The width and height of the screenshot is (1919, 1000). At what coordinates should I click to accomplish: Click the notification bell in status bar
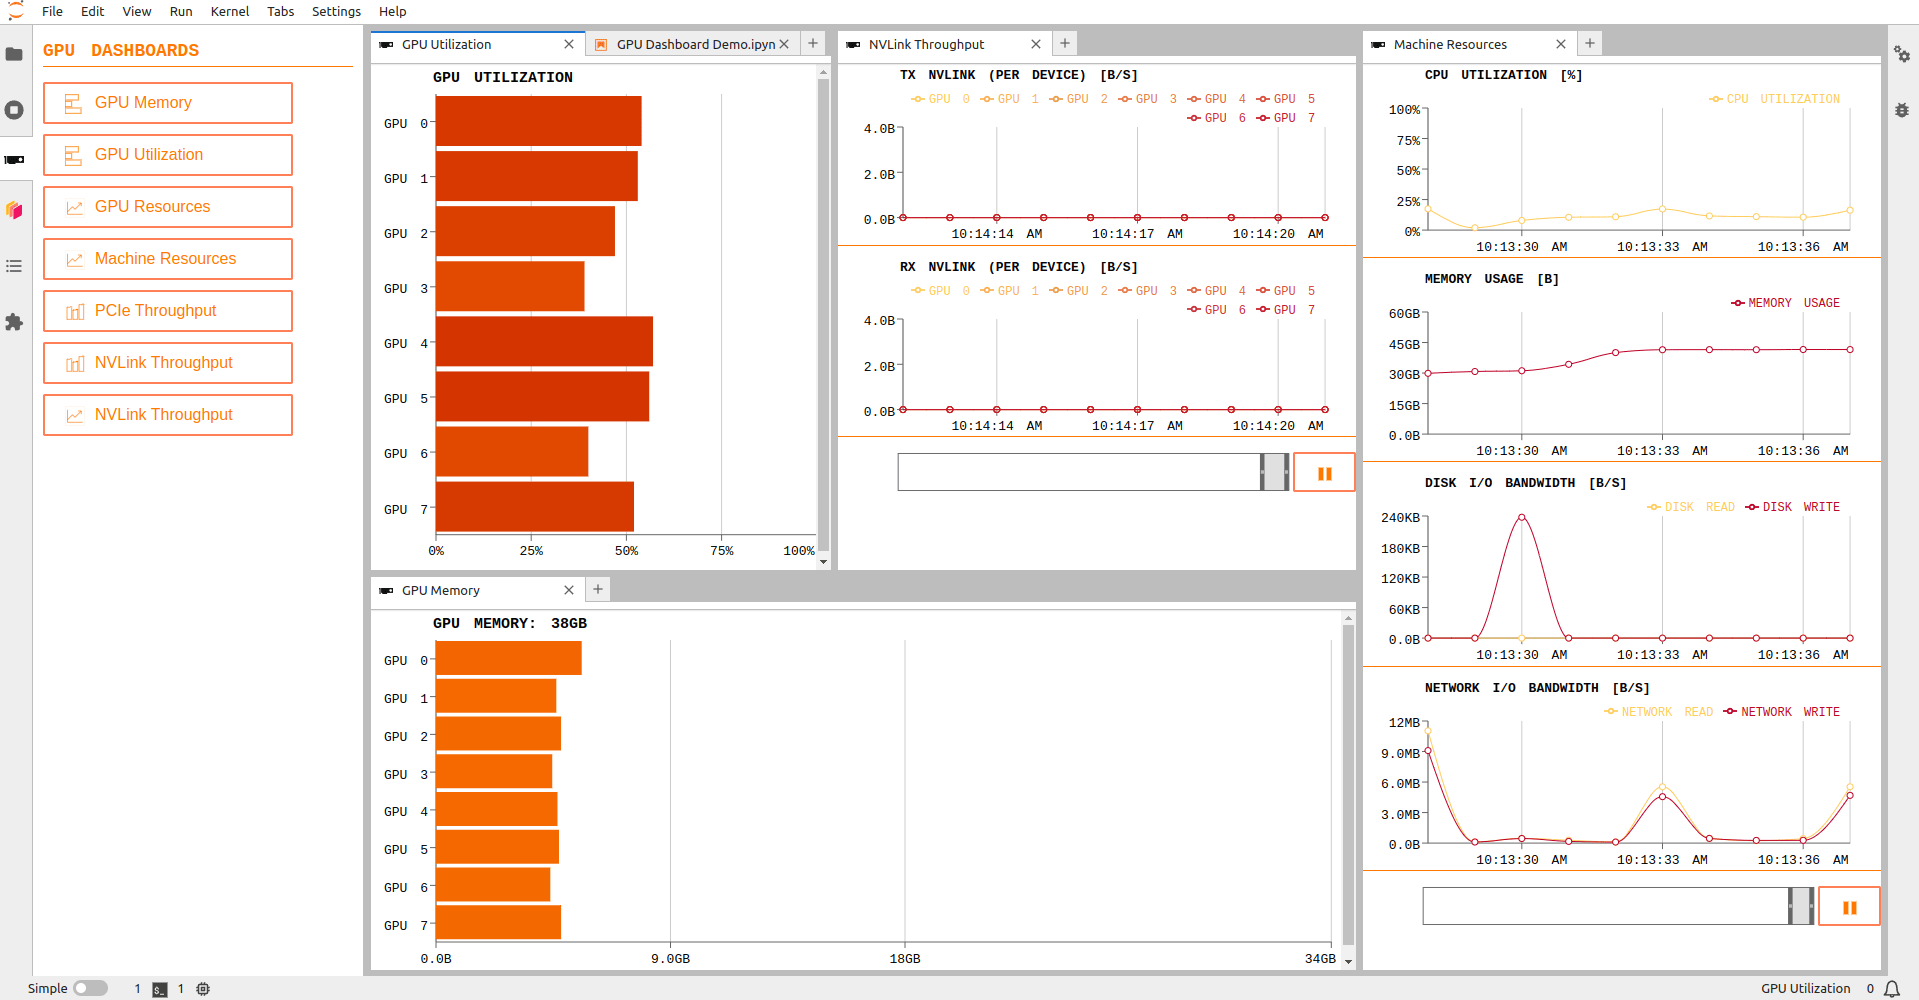click(x=1896, y=988)
